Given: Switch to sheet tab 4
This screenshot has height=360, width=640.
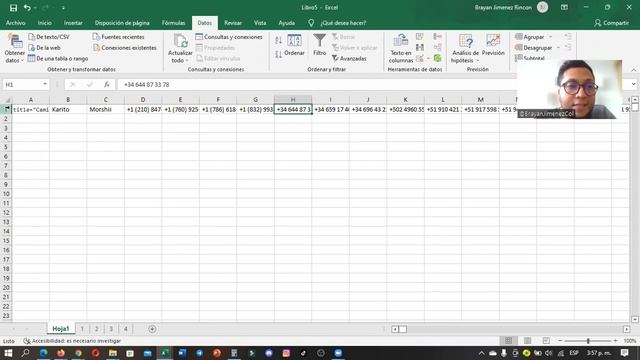Looking at the screenshot, I should coord(126,329).
